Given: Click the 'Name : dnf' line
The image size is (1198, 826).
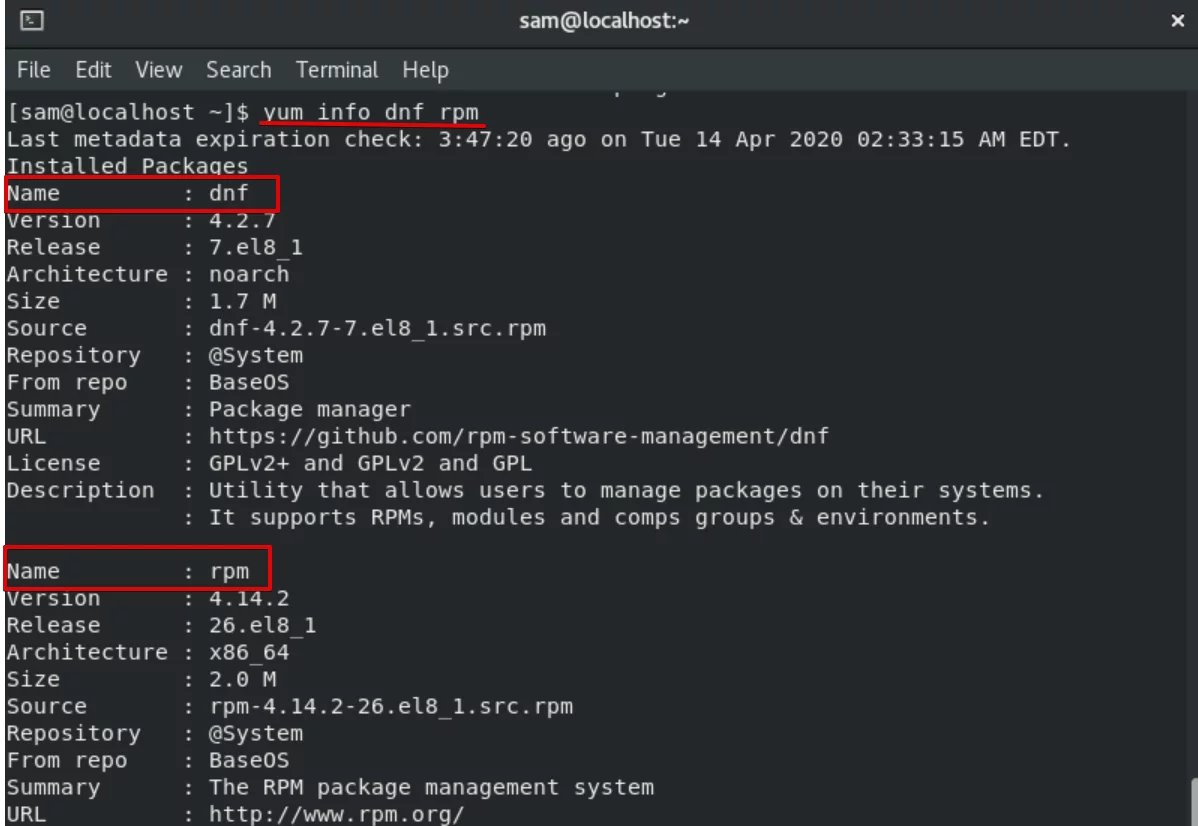Looking at the screenshot, I should 128,193.
